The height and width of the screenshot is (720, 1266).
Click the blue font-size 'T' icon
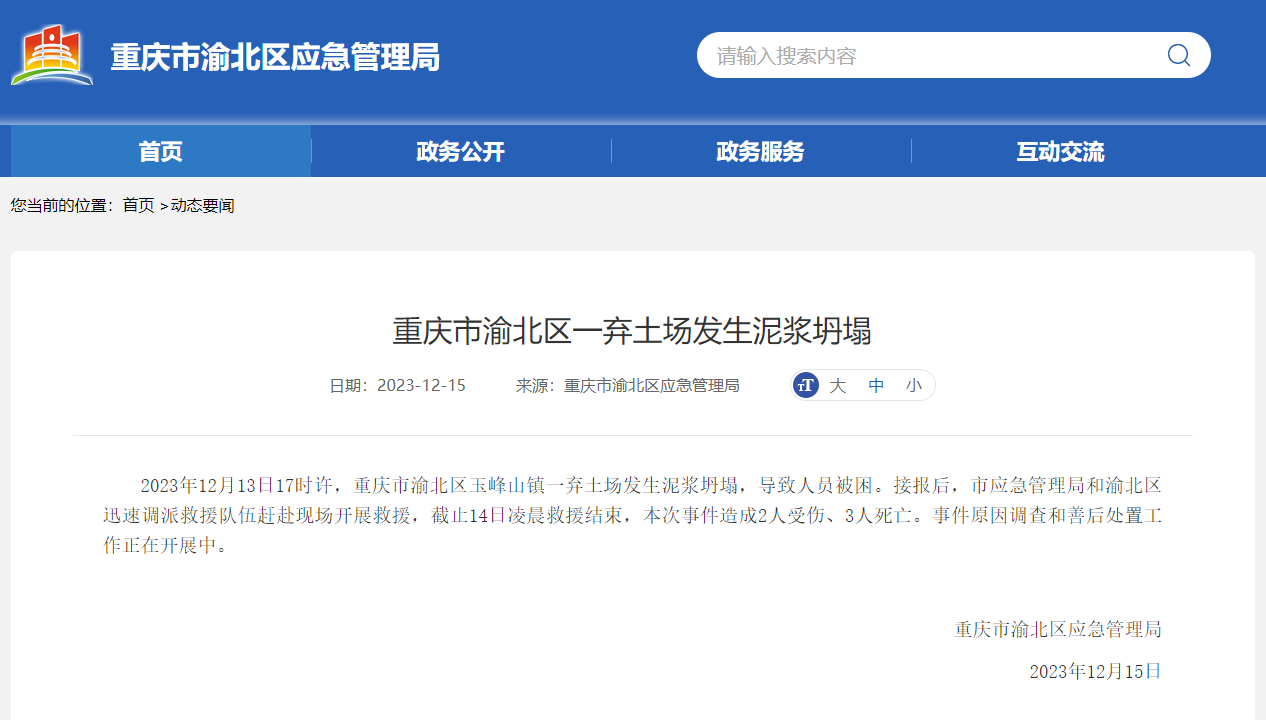(x=806, y=385)
